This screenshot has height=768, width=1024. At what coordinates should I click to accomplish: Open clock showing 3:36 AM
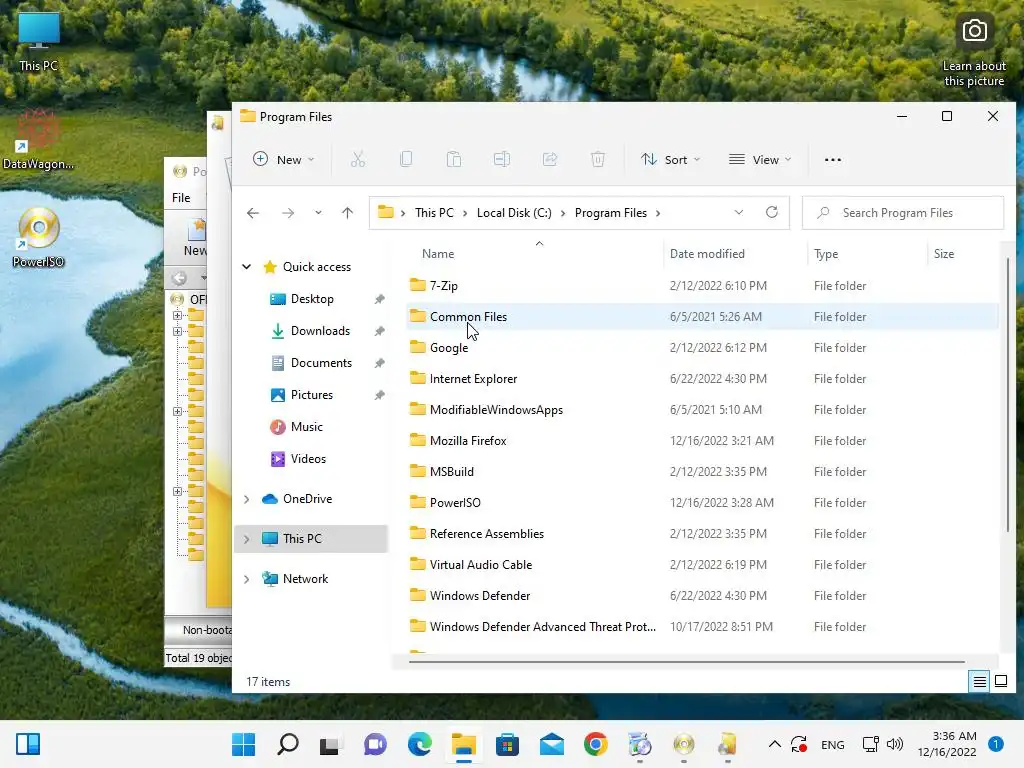[947, 744]
